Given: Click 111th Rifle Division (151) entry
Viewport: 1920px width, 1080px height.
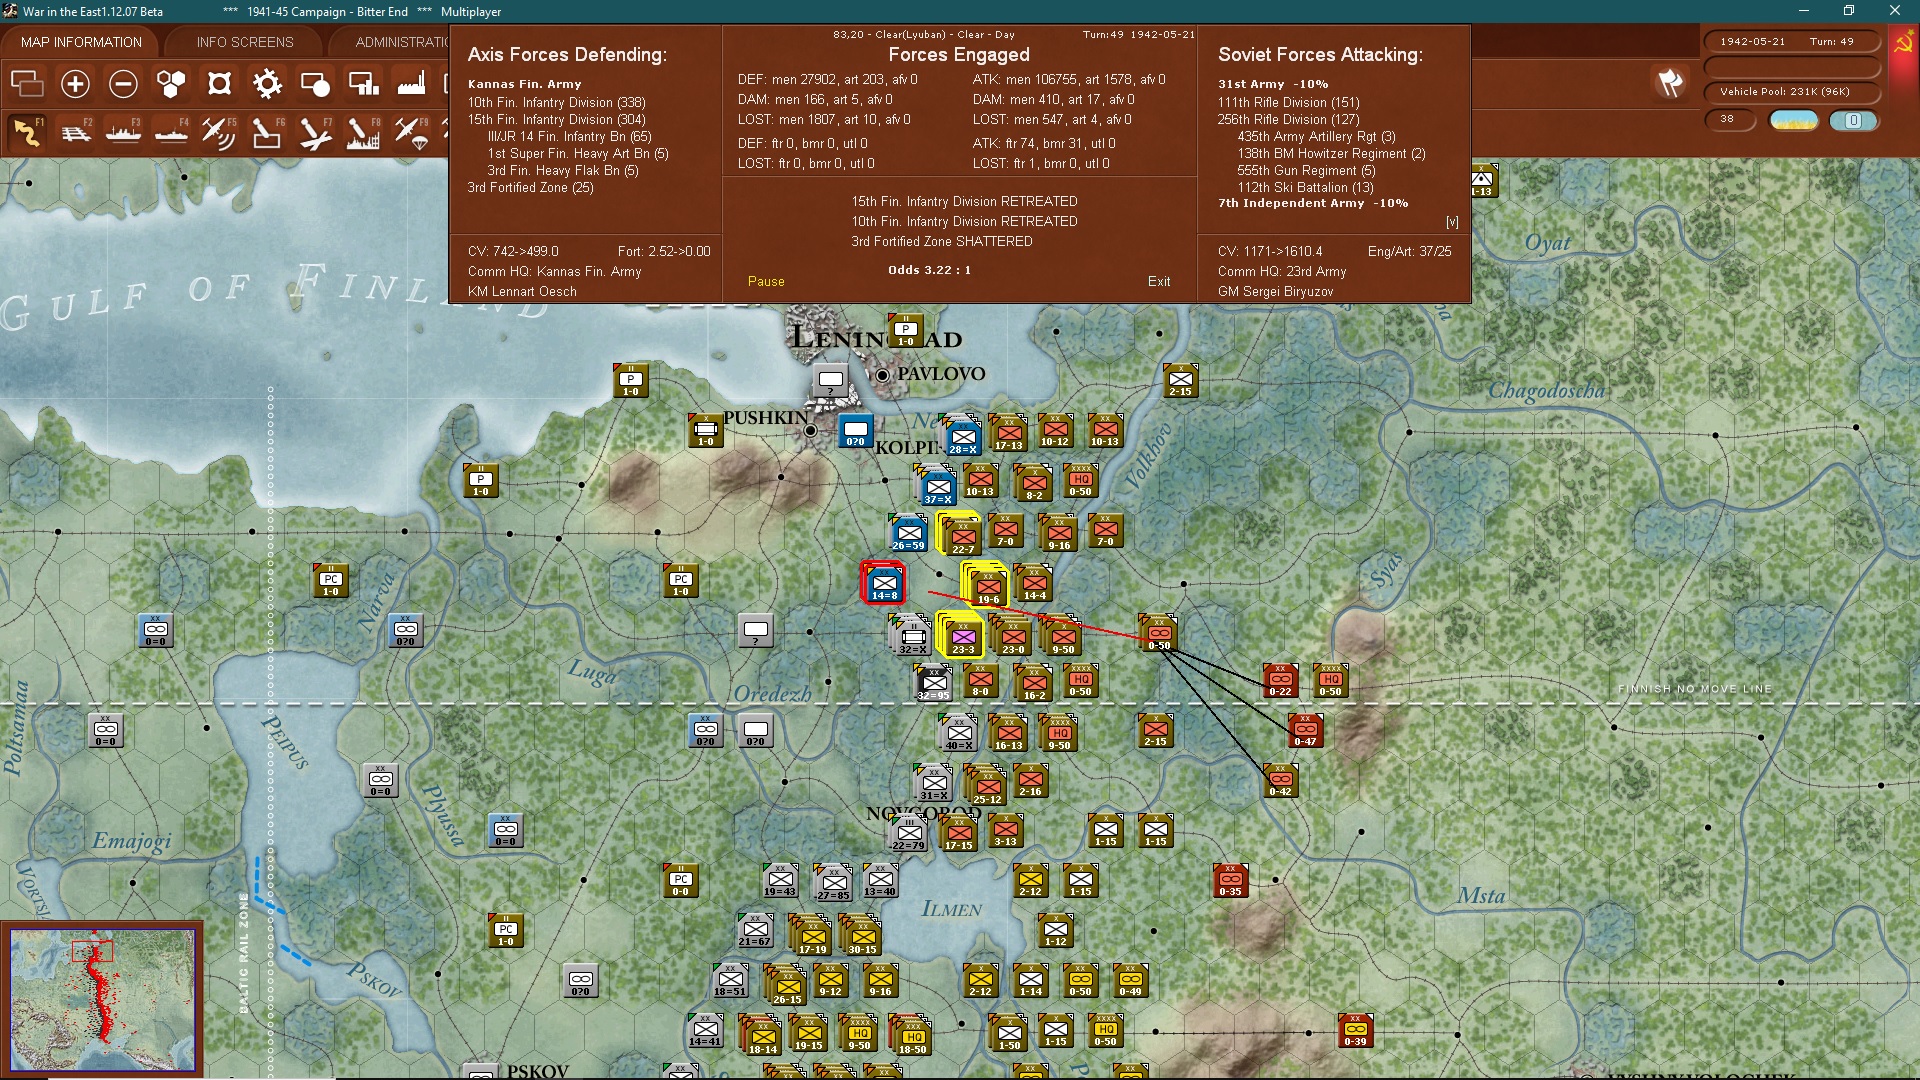Looking at the screenshot, I should pos(1288,103).
